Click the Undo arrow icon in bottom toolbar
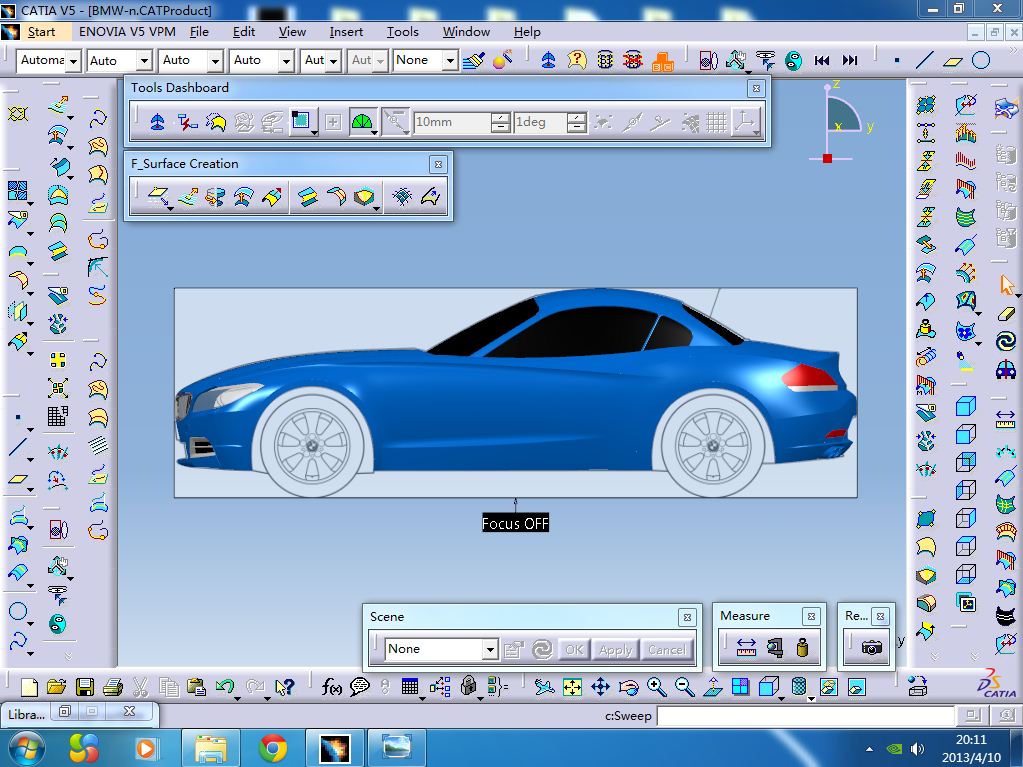The width and height of the screenshot is (1023, 767). coord(224,687)
